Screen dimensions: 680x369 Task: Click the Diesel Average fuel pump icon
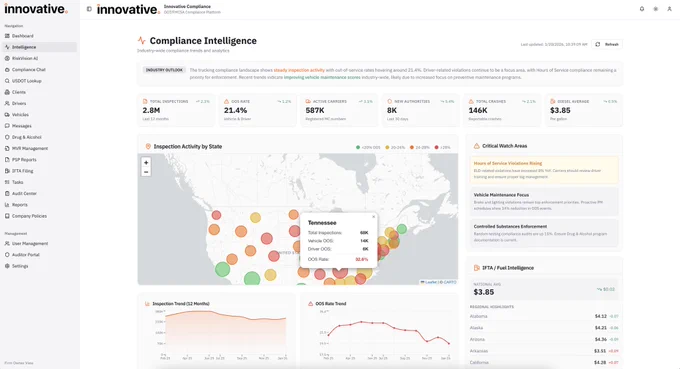552,101
